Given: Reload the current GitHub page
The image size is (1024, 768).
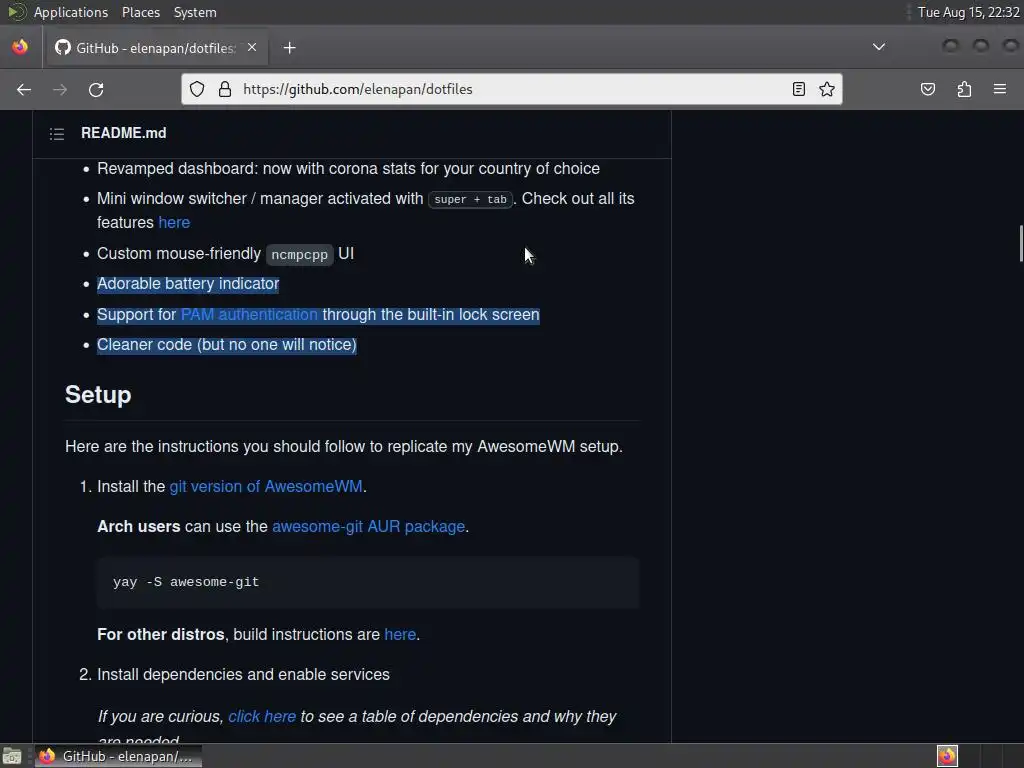Looking at the screenshot, I should (x=96, y=89).
